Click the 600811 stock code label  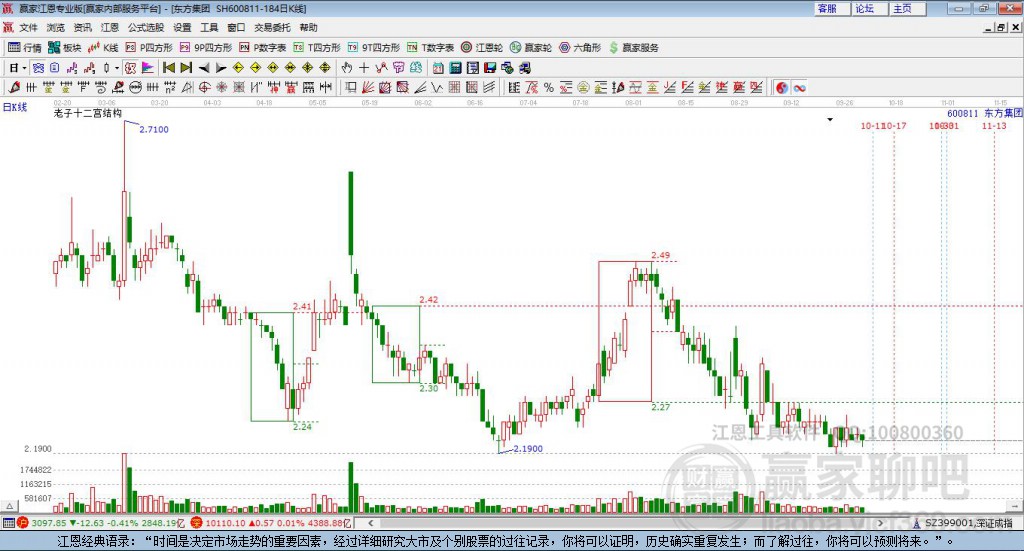pyautogui.click(x=963, y=113)
